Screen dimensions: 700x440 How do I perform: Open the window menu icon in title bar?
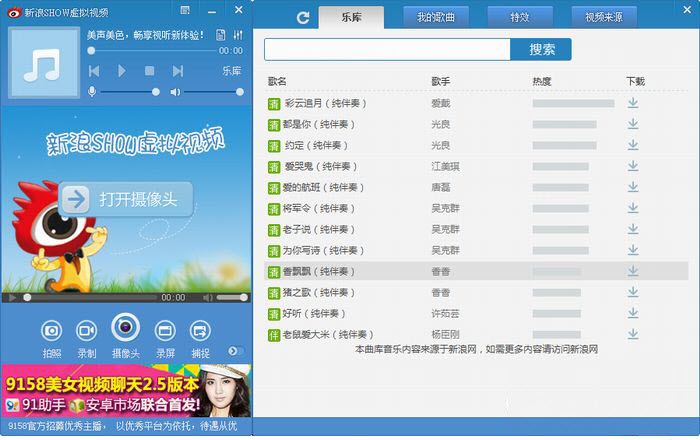(185, 10)
